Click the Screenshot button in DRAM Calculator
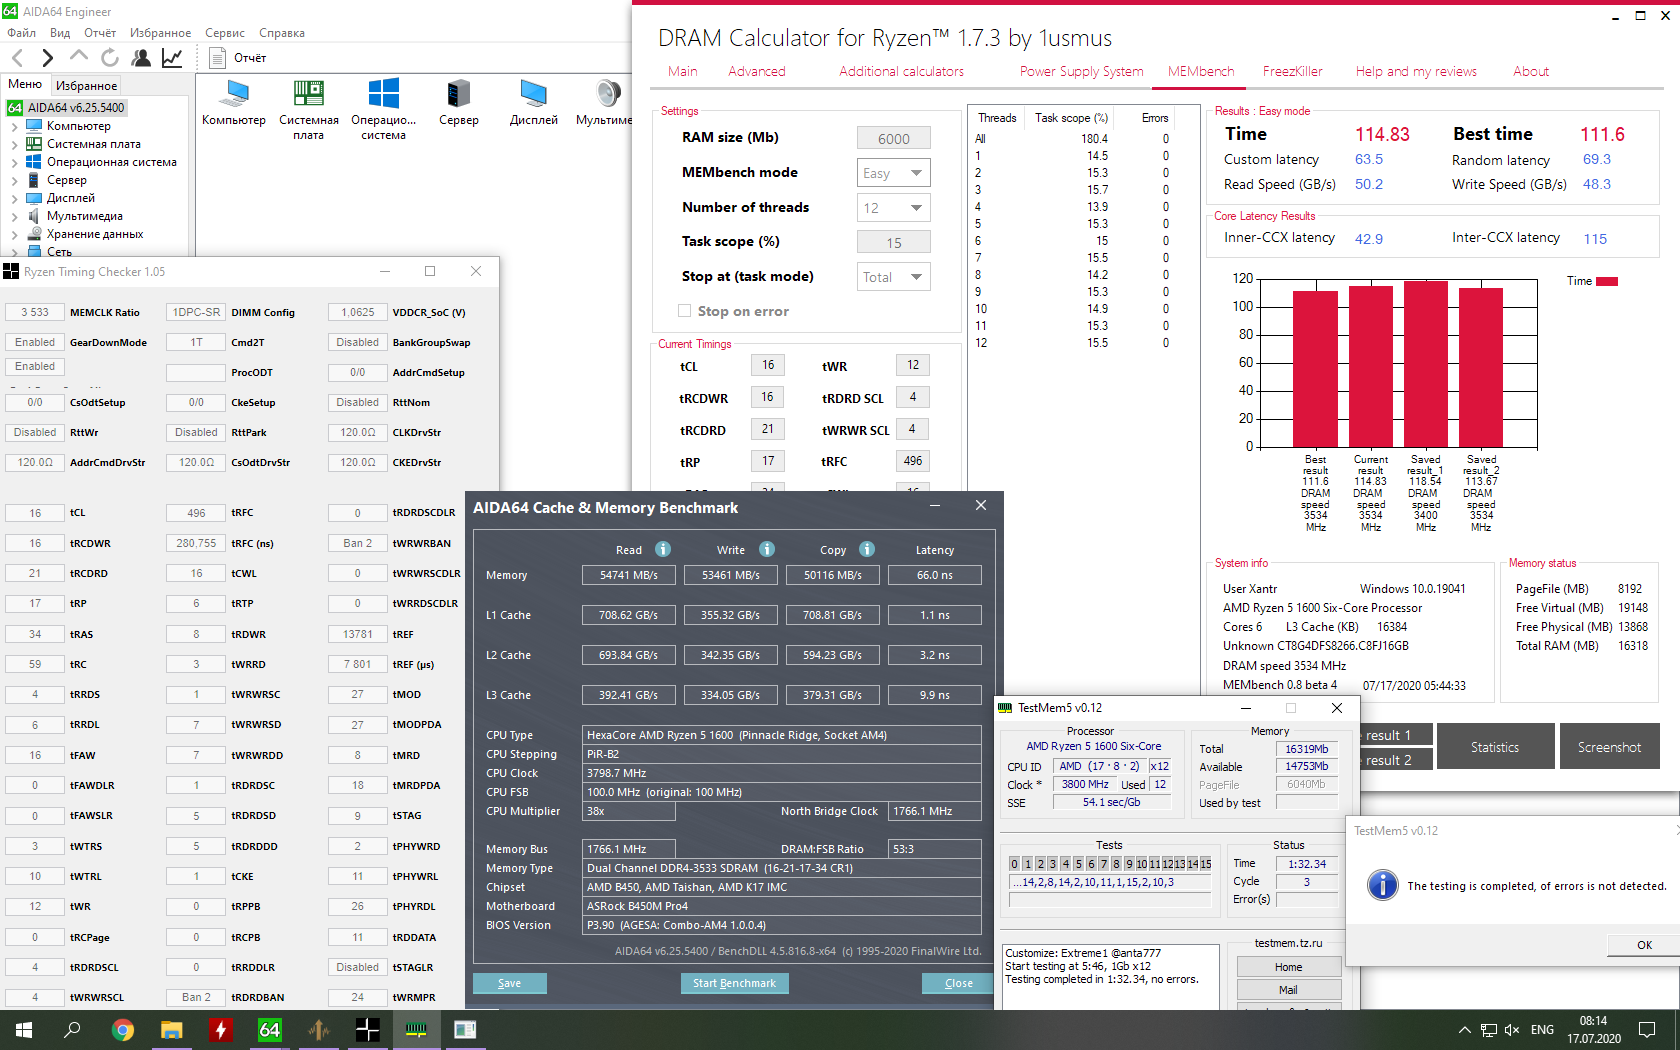The width and height of the screenshot is (1680, 1050). click(1610, 747)
